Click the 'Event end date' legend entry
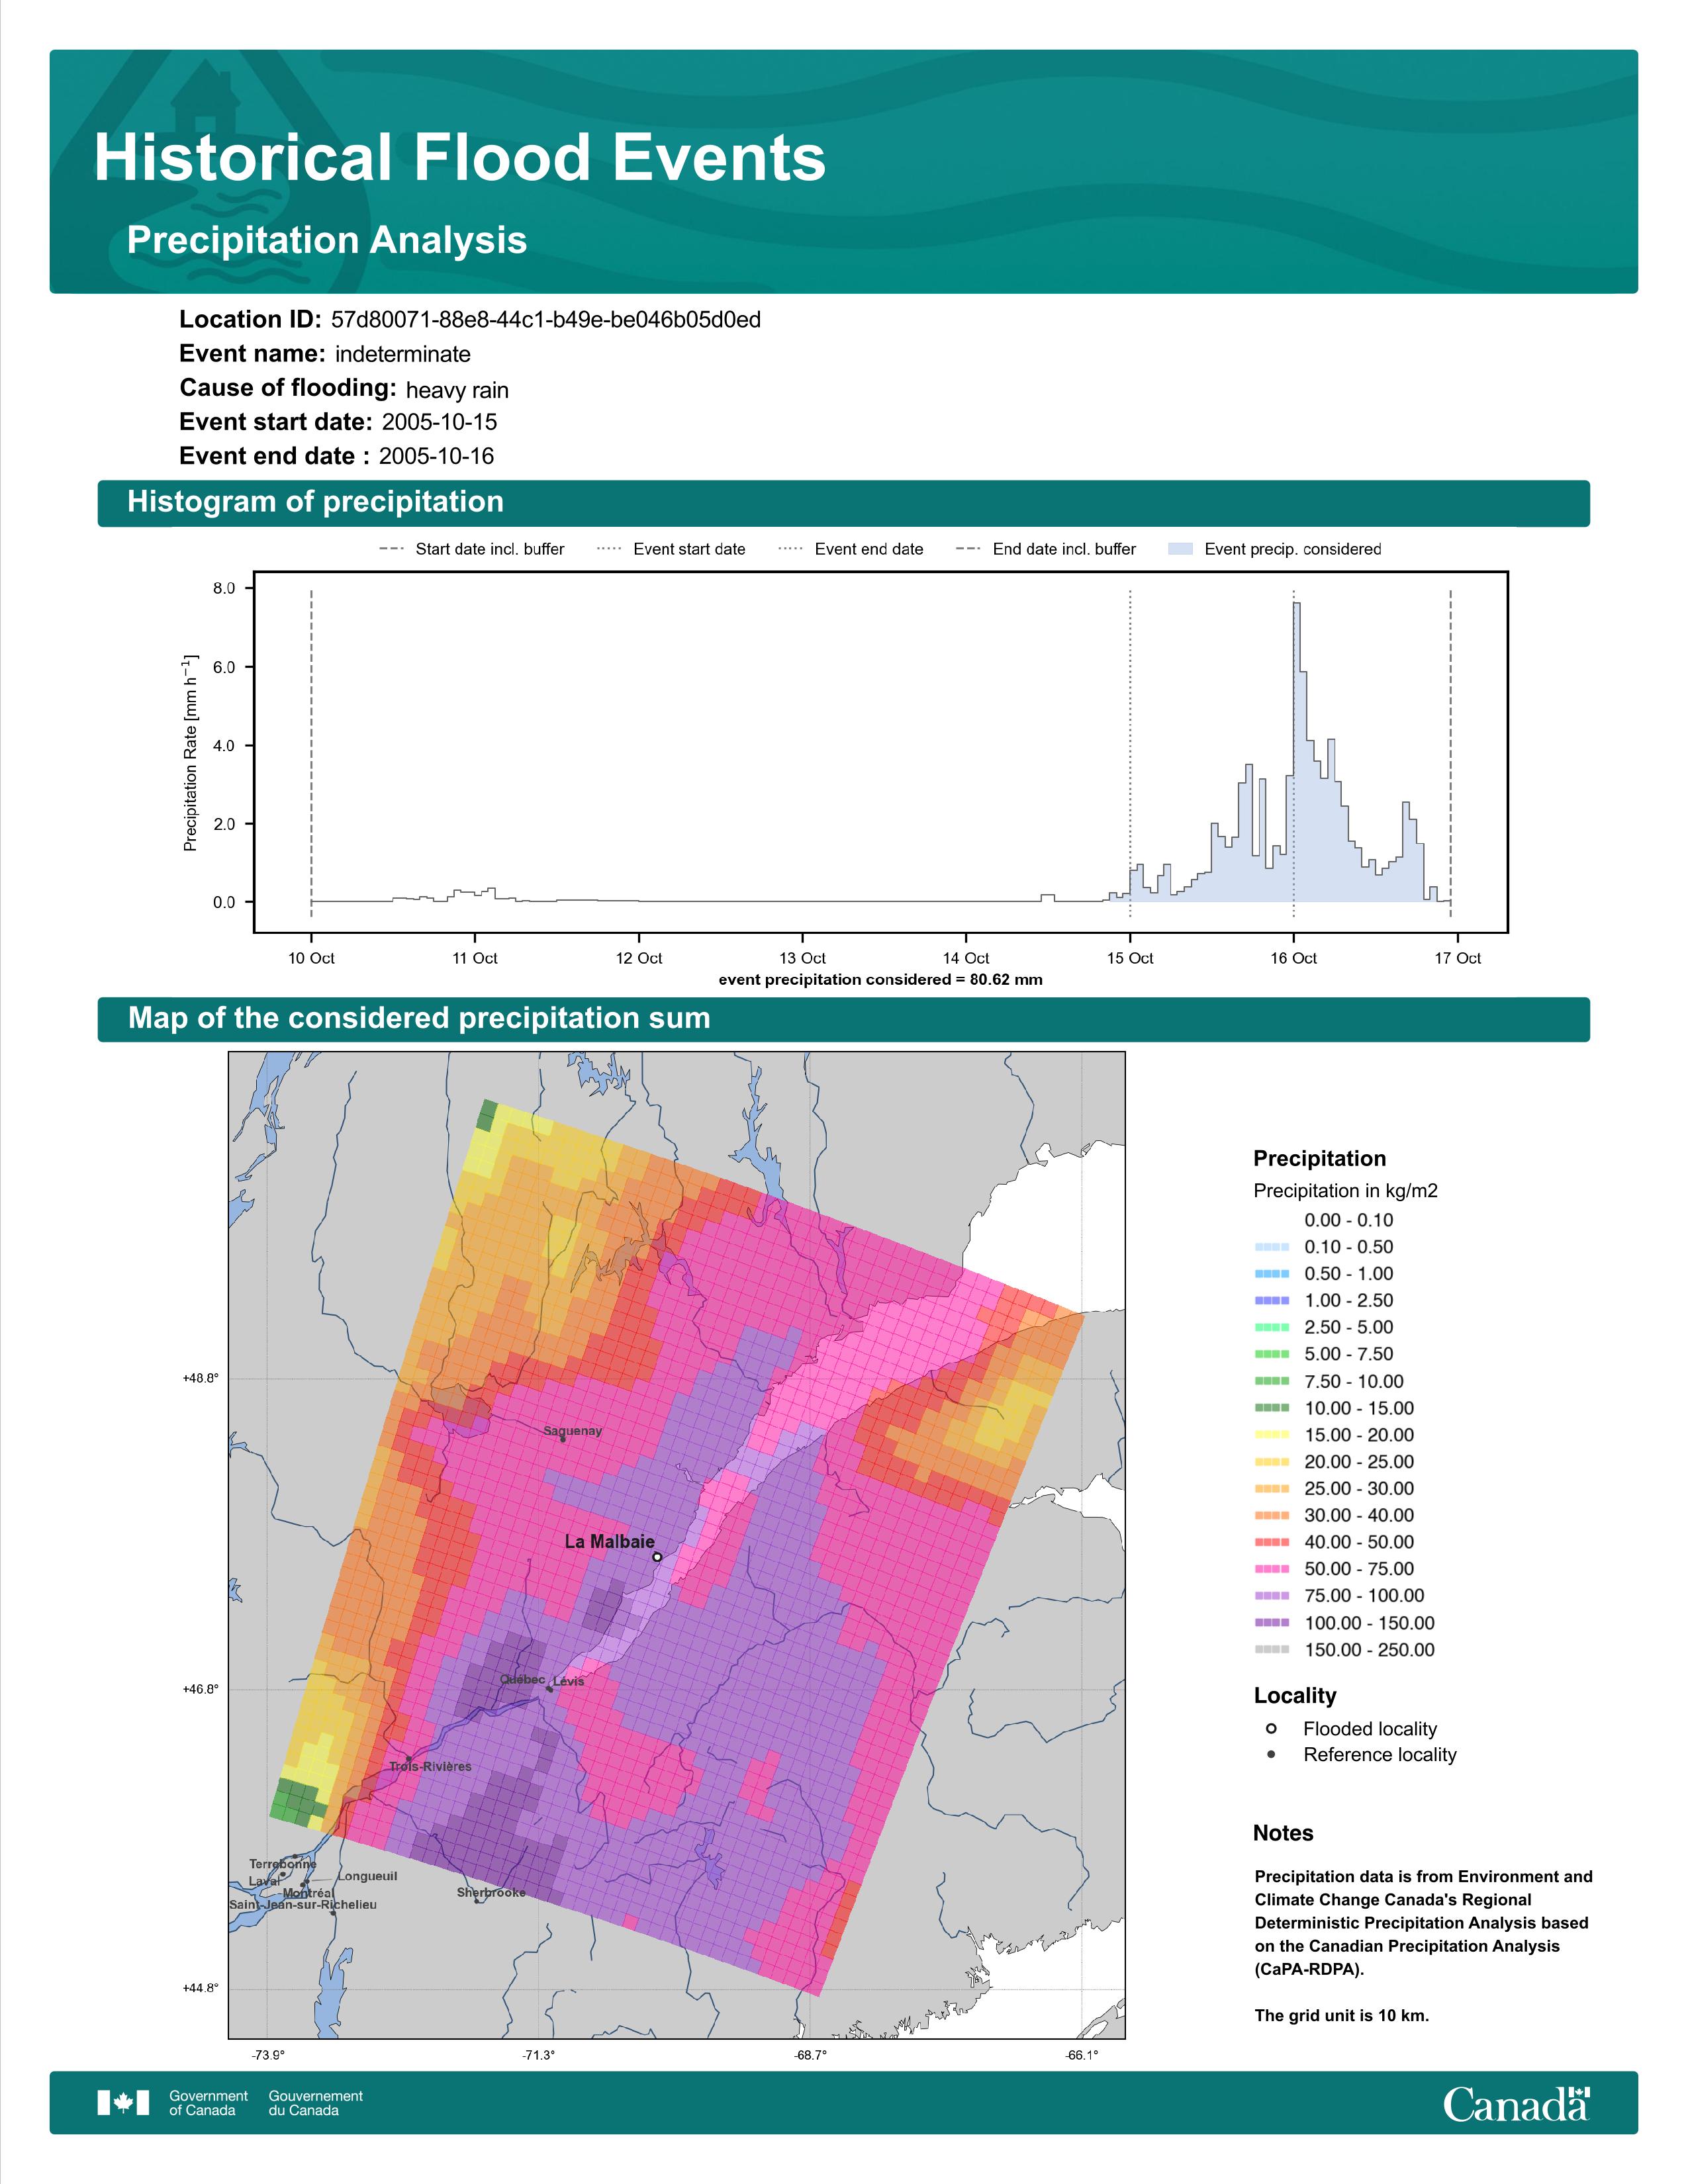 851,549
